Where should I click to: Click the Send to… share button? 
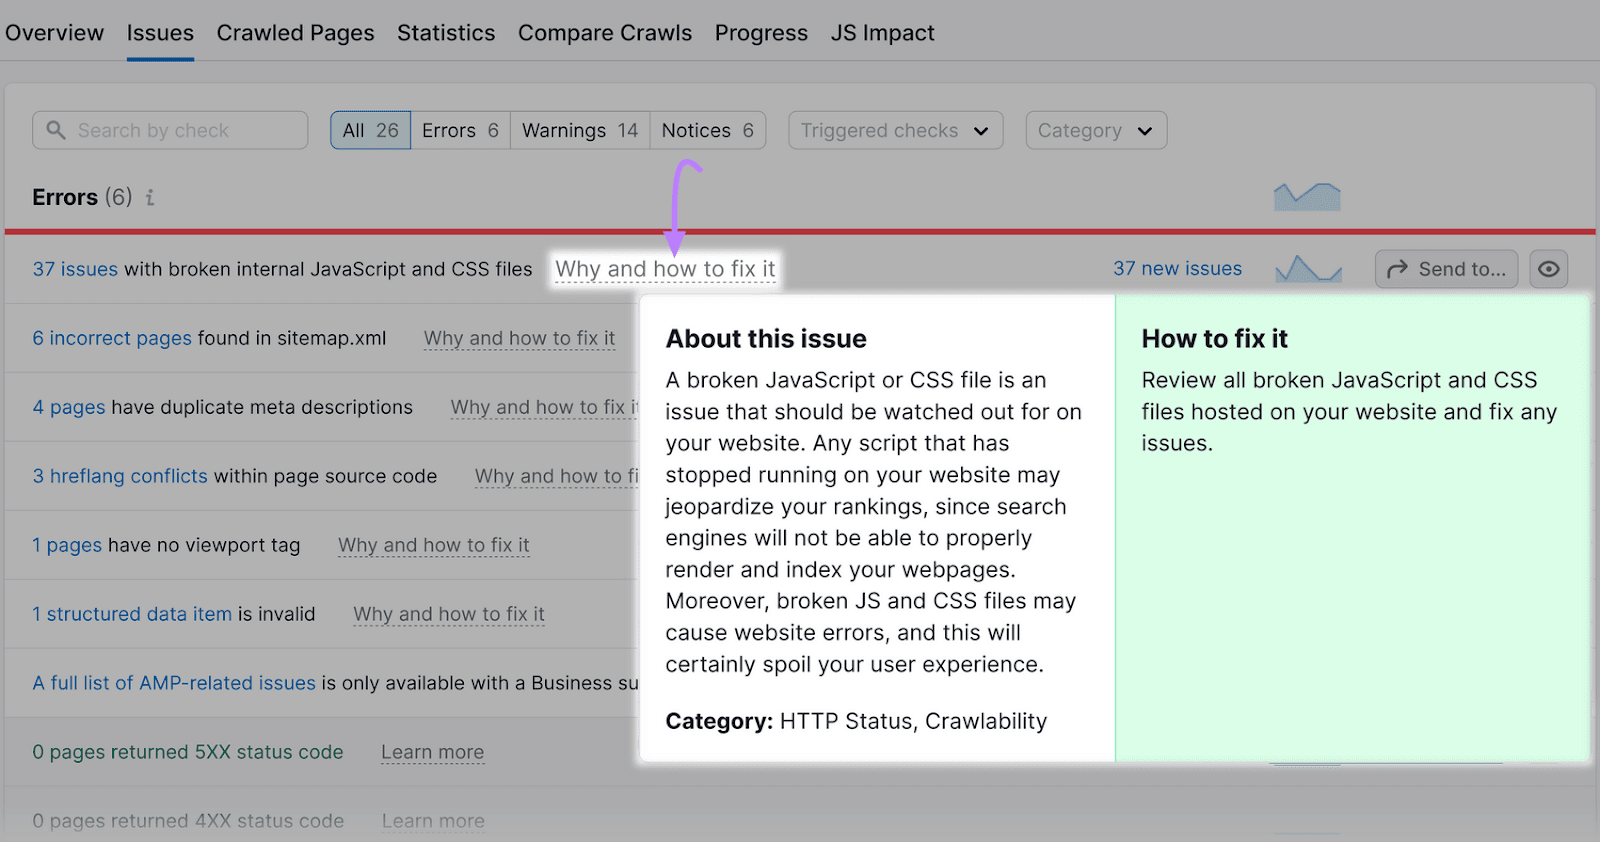1446,269
